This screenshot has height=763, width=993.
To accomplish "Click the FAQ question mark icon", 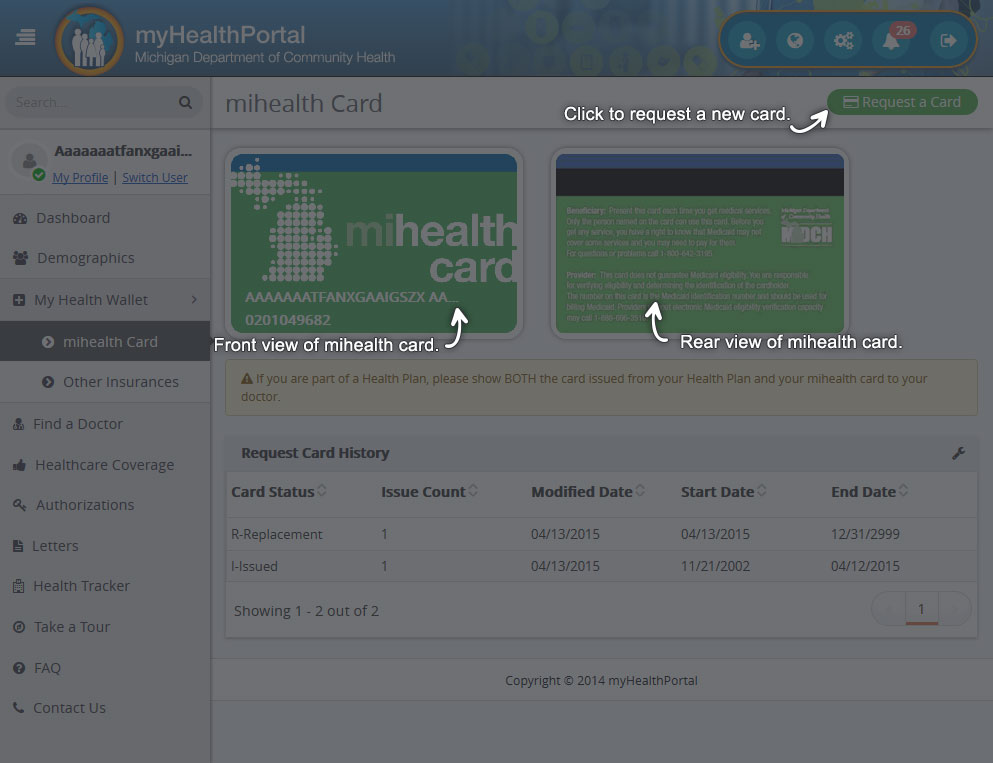I will click(19, 668).
